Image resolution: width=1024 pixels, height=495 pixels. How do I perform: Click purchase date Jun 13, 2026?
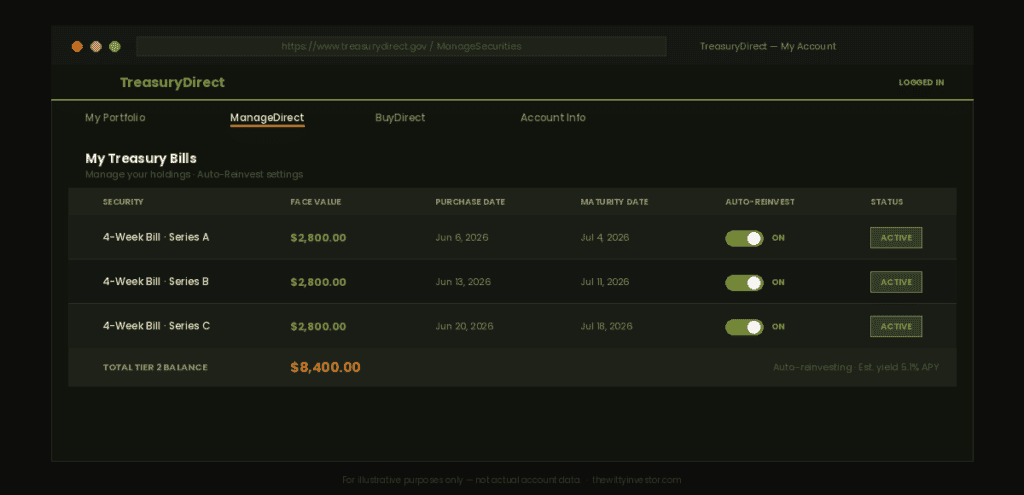[x=463, y=282]
